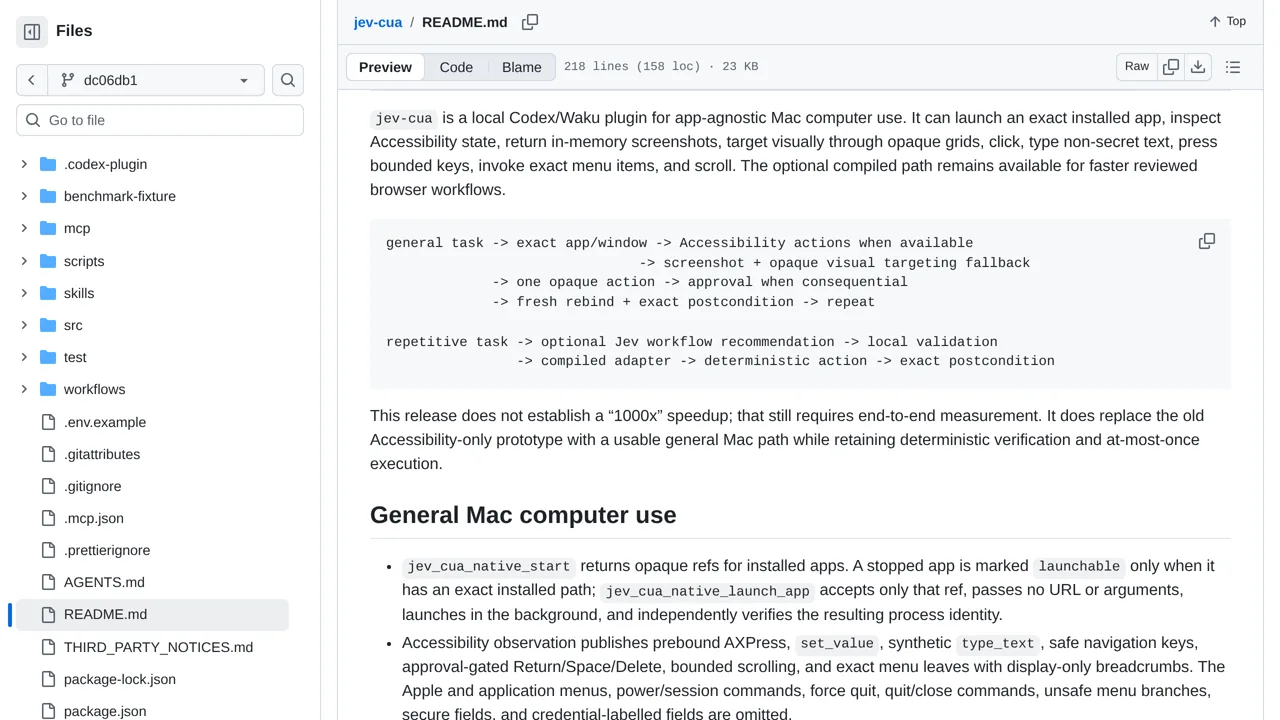Open the .gitignore file
This screenshot has height=720, width=1280.
pos(92,486)
